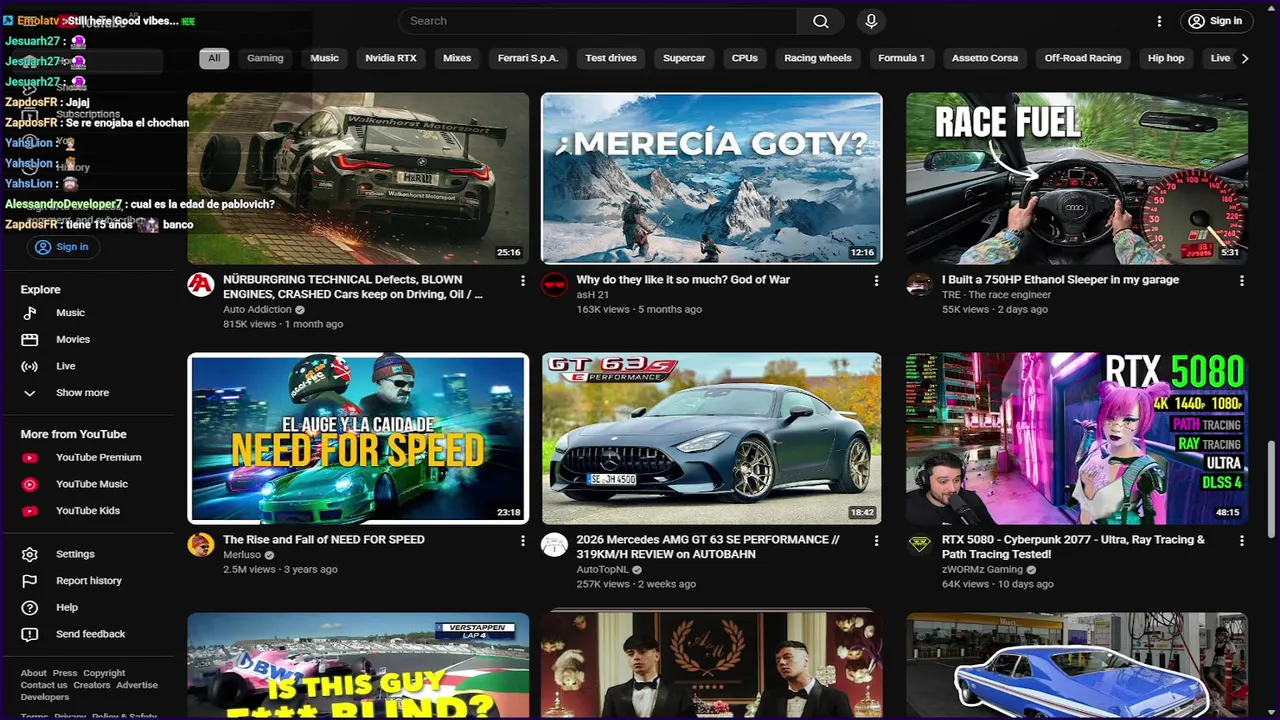This screenshot has width=1280, height=720.
Task: Select the Supercar filter chip
Action: [684, 58]
